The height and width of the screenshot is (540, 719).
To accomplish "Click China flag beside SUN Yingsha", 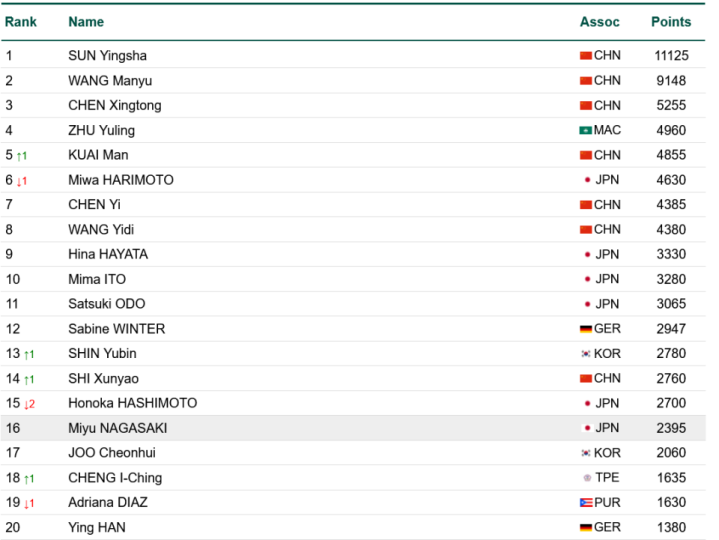I will pyautogui.click(x=585, y=56).
